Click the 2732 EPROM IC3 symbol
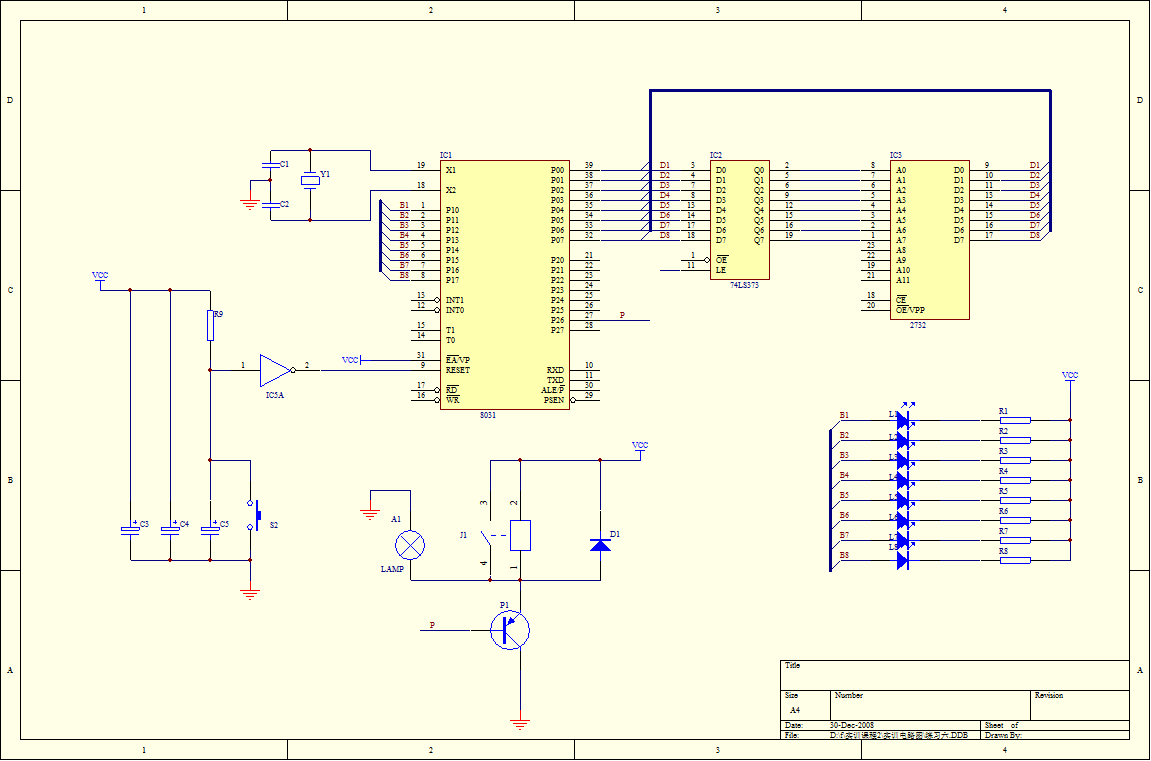Image resolution: width=1151 pixels, height=761 pixels. pyautogui.click(x=930, y=235)
